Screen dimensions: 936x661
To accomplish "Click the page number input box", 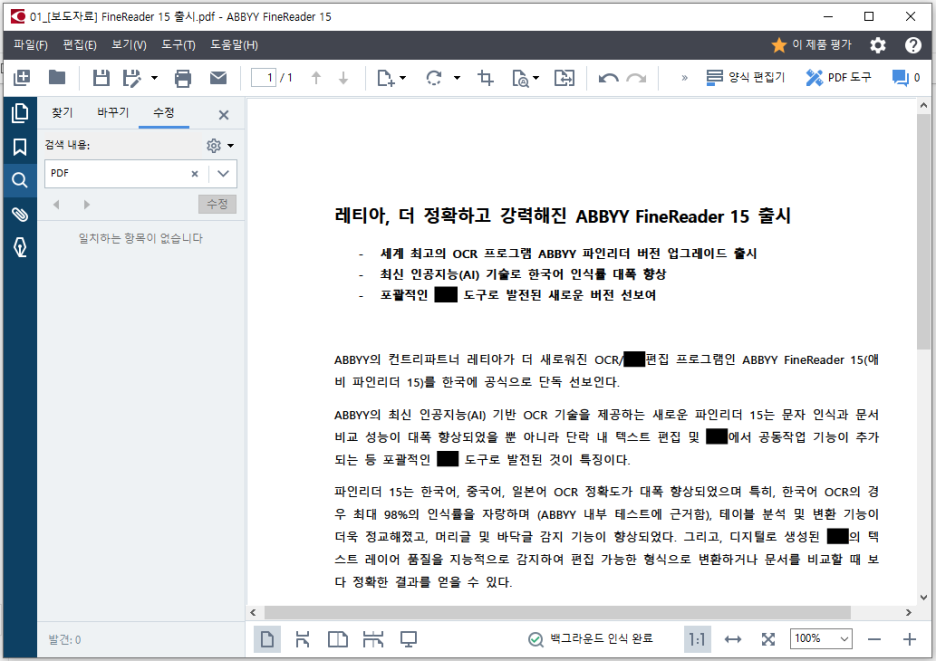I will pyautogui.click(x=263, y=78).
